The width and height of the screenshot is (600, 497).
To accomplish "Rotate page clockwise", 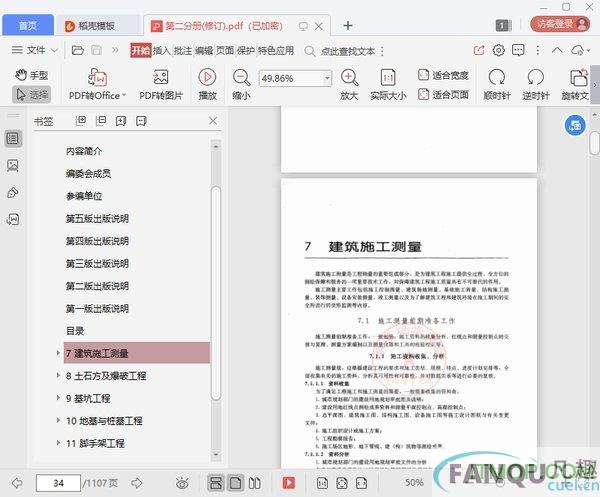I will 497,85.
